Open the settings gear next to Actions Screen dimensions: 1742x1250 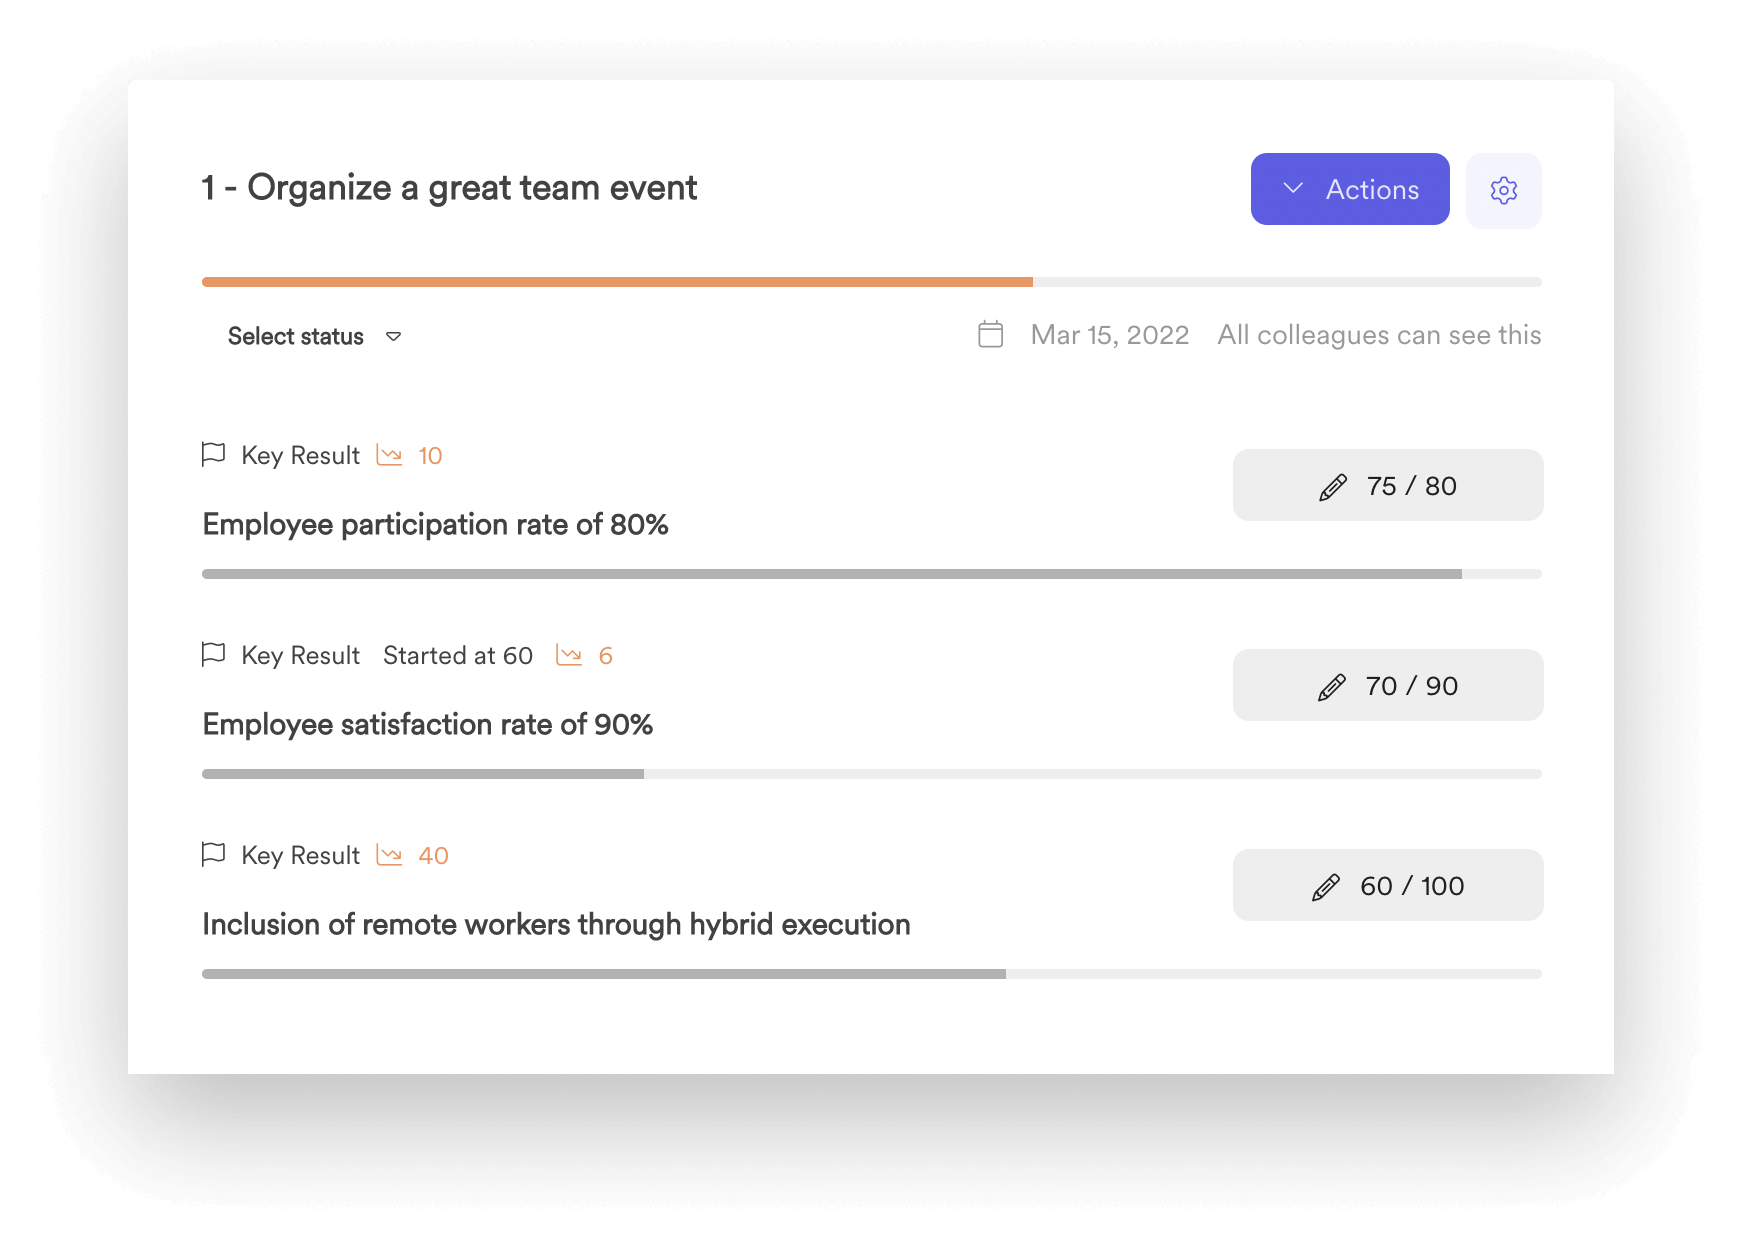coord(1504,190)
